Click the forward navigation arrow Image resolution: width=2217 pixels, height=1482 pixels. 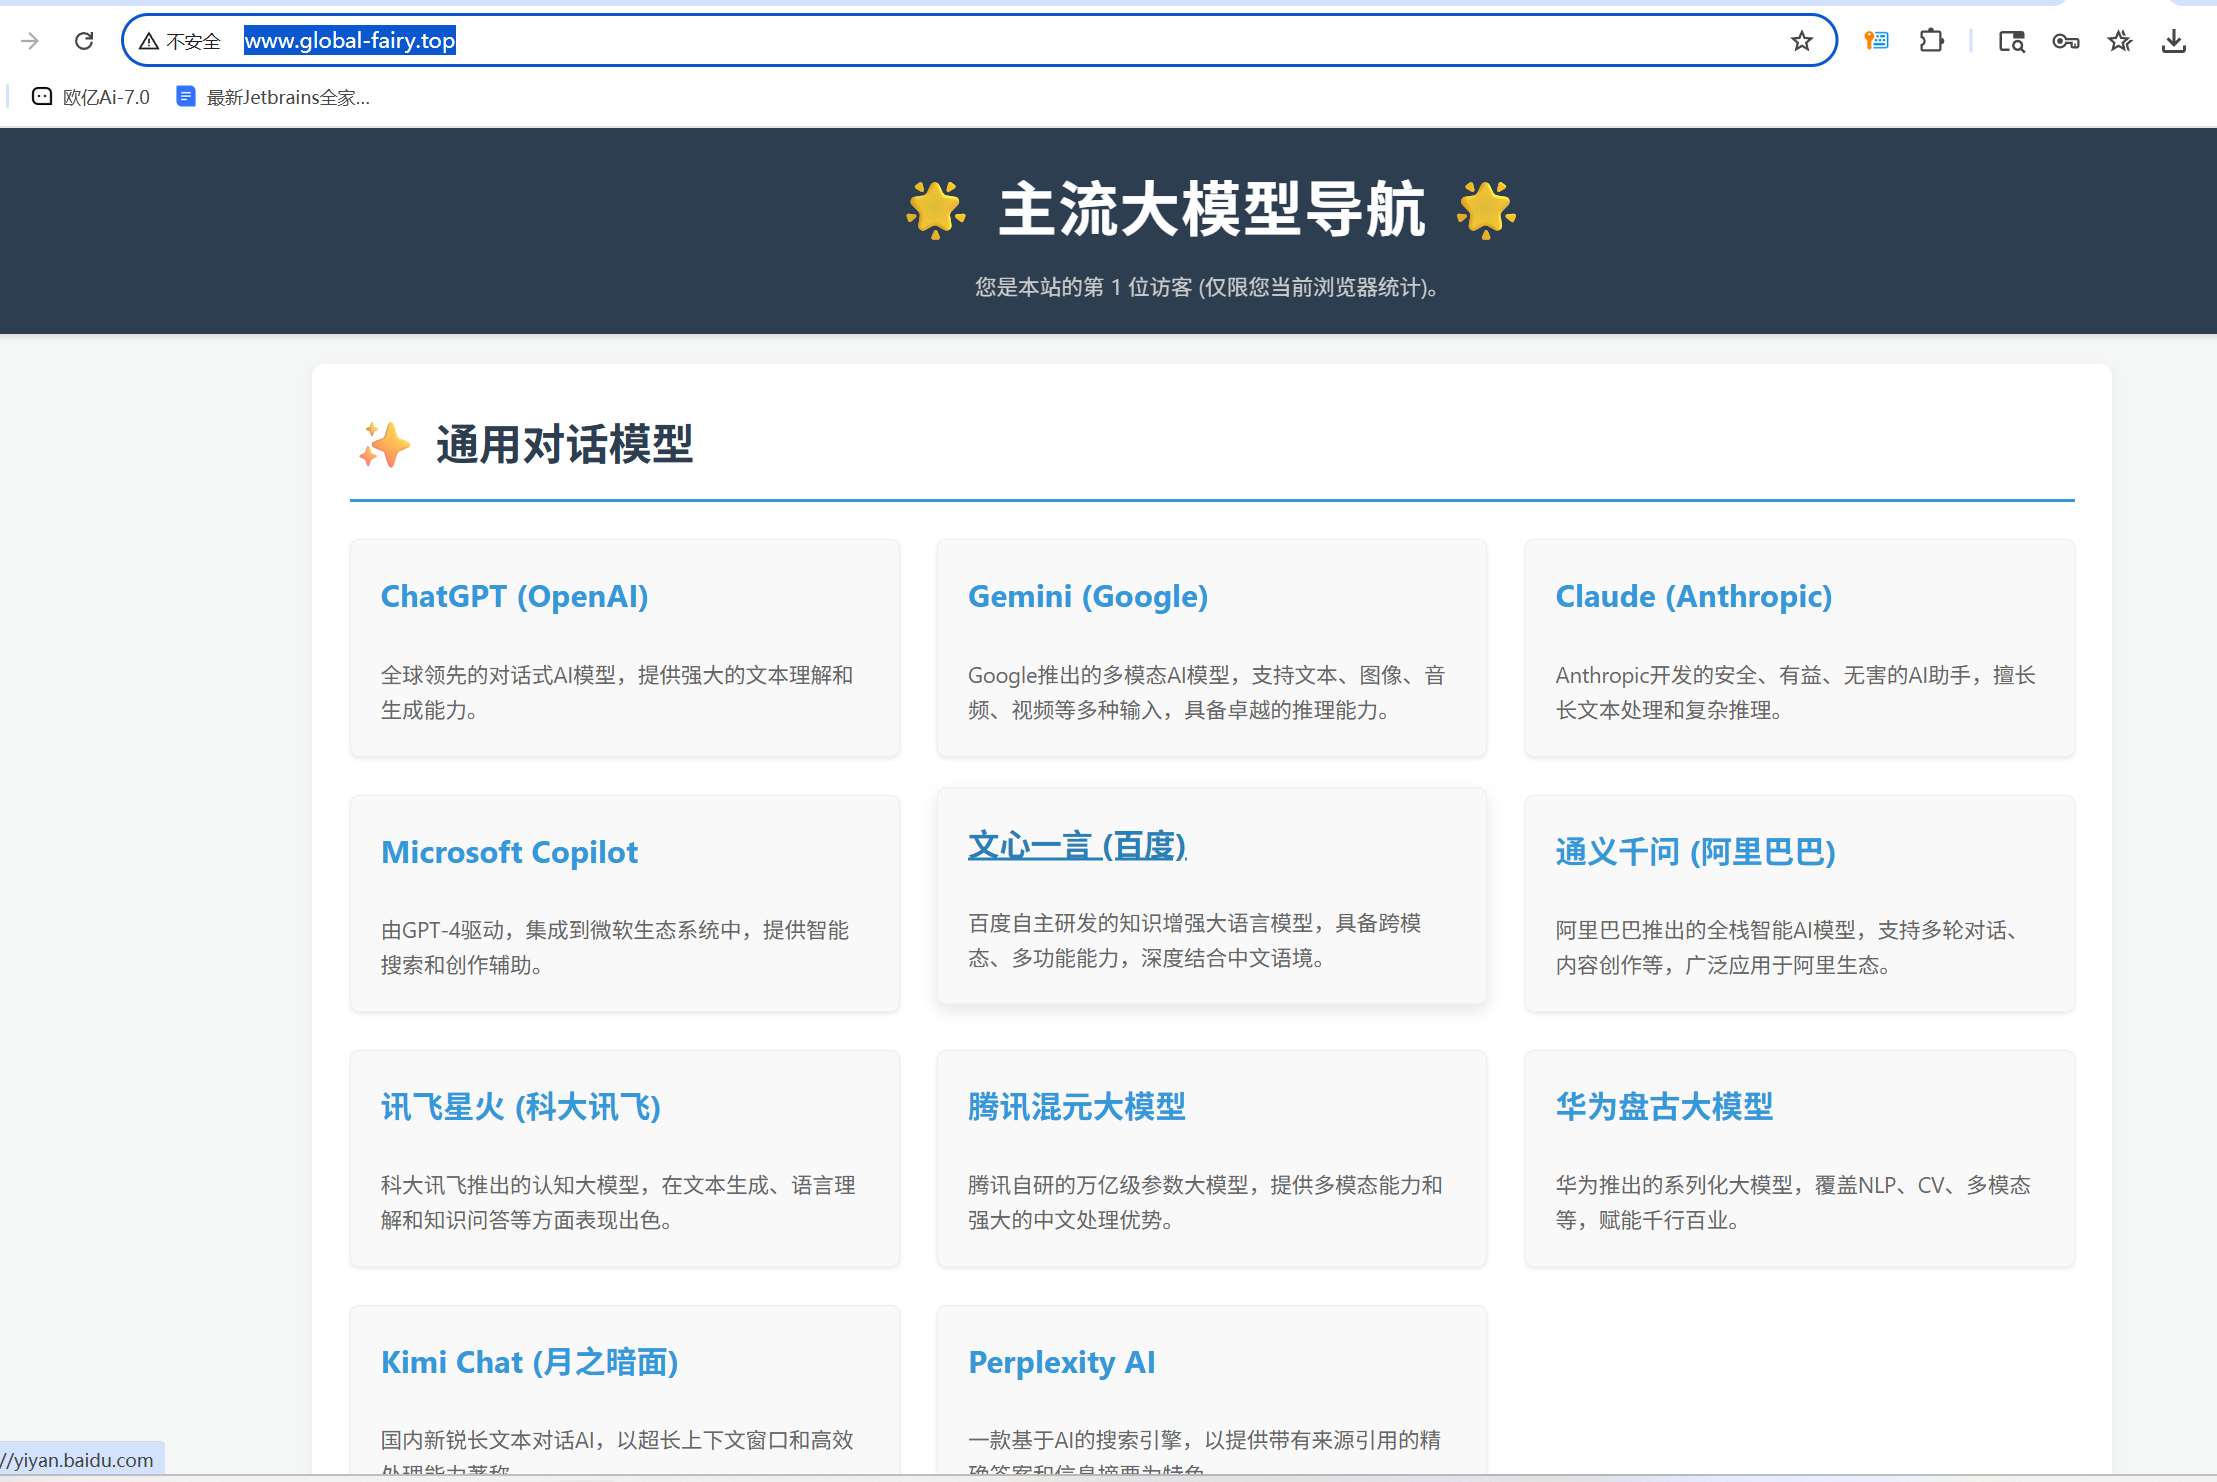pyautogui.click(x=30, y=41)
